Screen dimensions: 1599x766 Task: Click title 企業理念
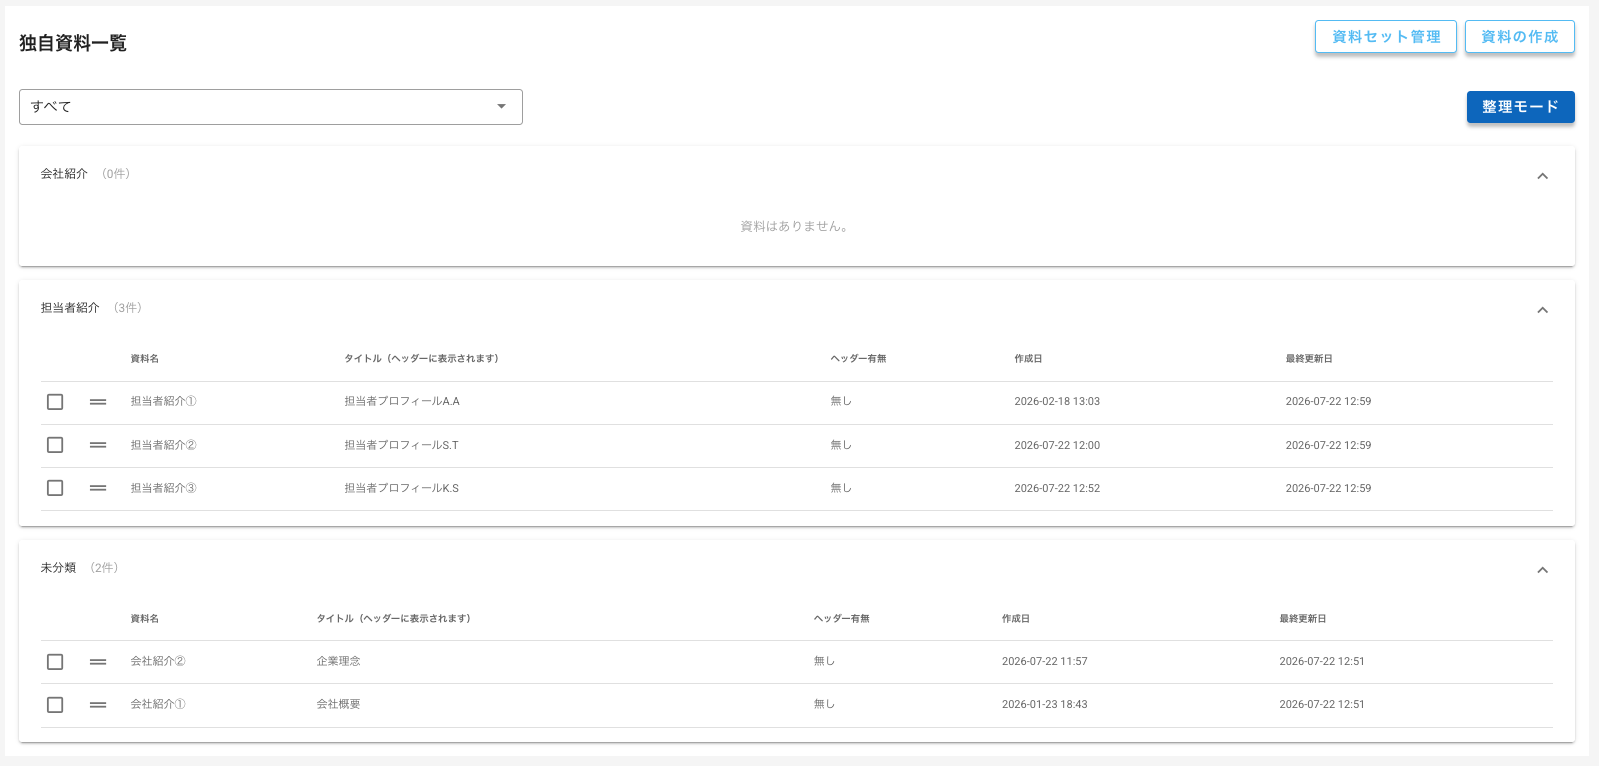click(339, 662)
